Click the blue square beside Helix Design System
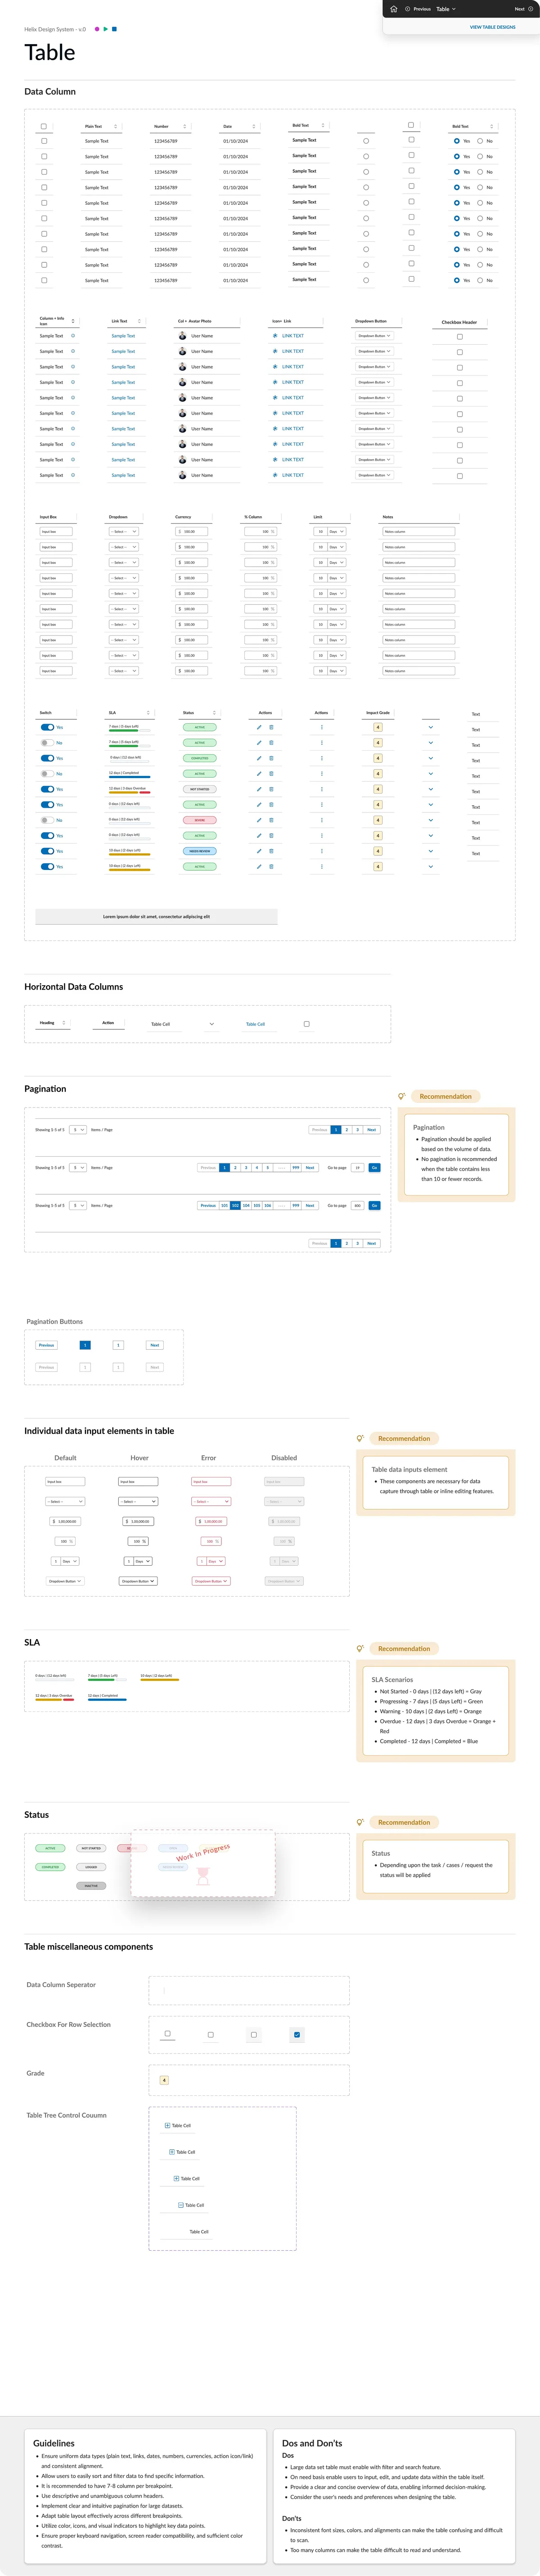 (114, 29)
